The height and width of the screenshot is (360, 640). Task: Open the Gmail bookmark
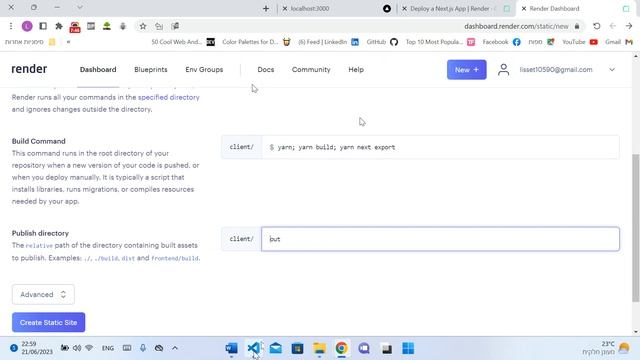[619, 42]
